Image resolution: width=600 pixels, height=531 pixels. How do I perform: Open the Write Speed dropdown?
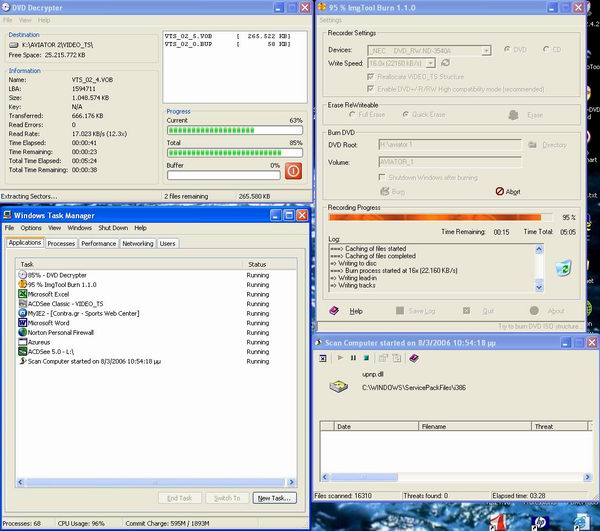click(x=430, y=63)
